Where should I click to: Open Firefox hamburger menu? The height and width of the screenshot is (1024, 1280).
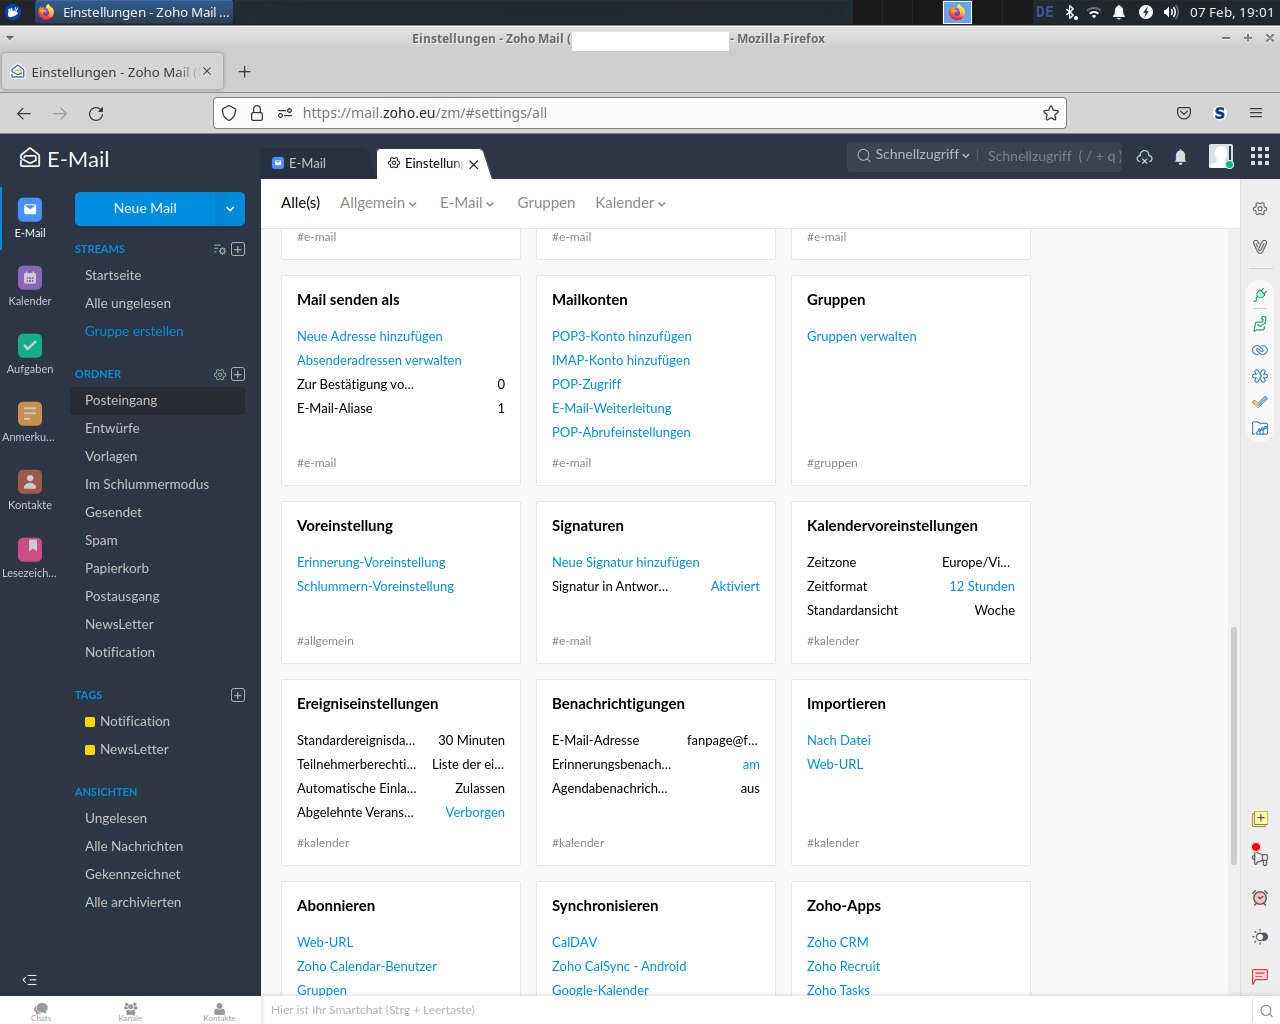click(1256, 113)
